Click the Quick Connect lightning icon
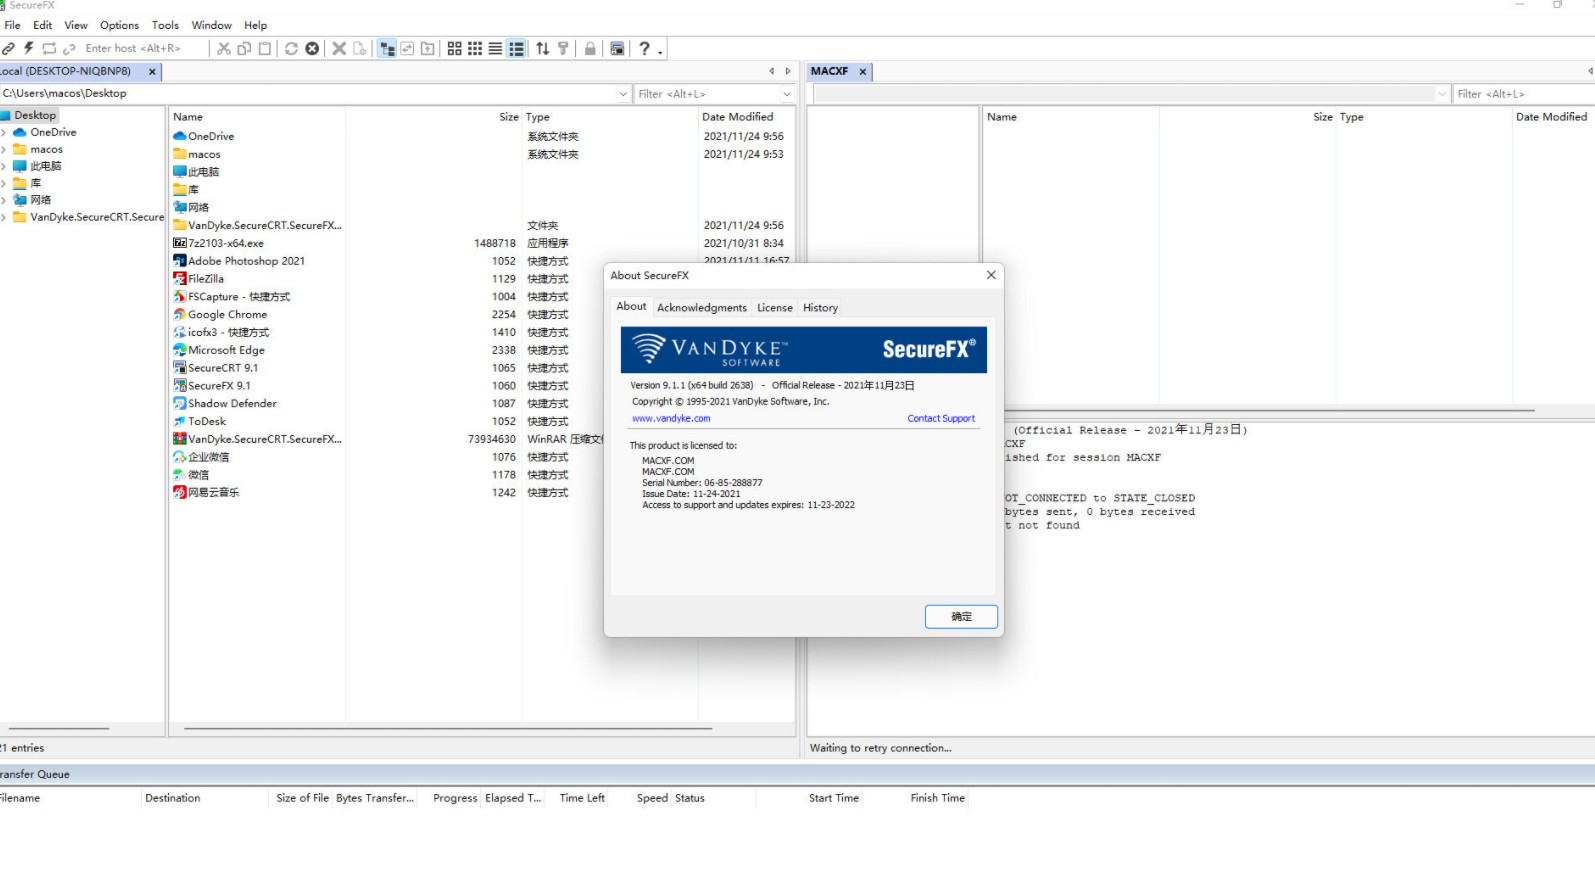The image size is (1595, 870). click(28, 48)
